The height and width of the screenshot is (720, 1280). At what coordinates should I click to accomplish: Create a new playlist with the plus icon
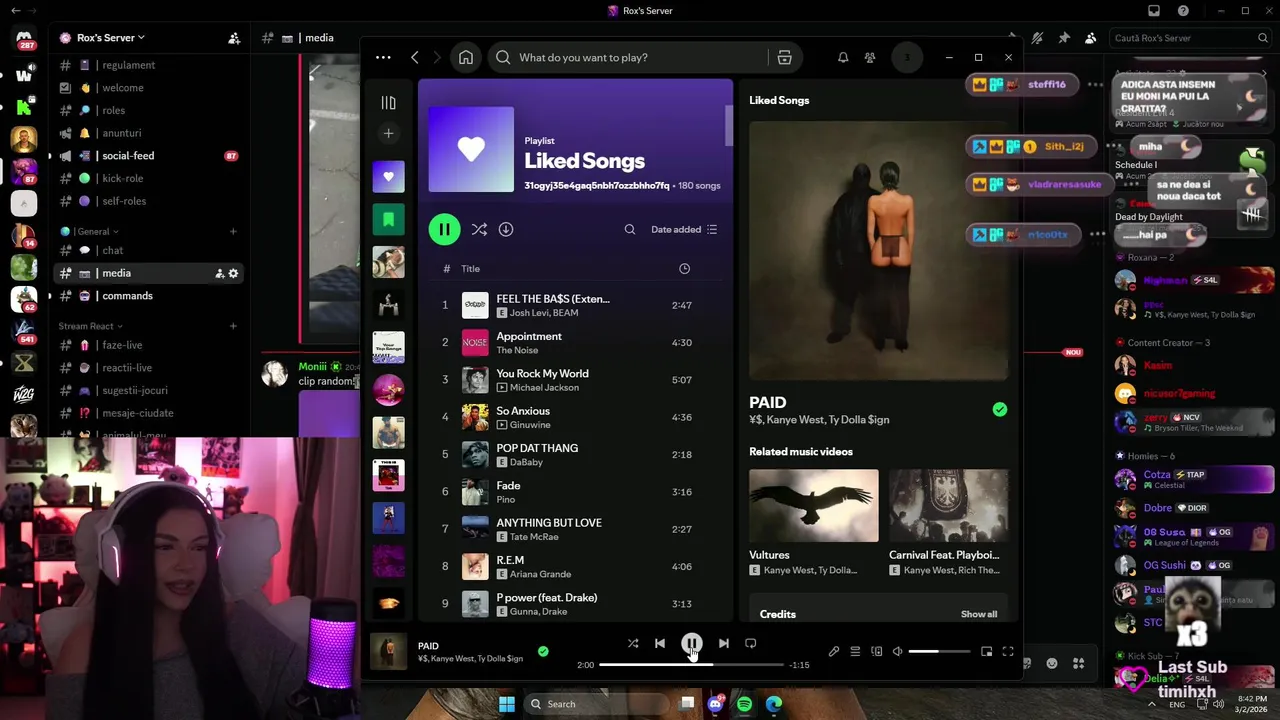tap(388, 133)
